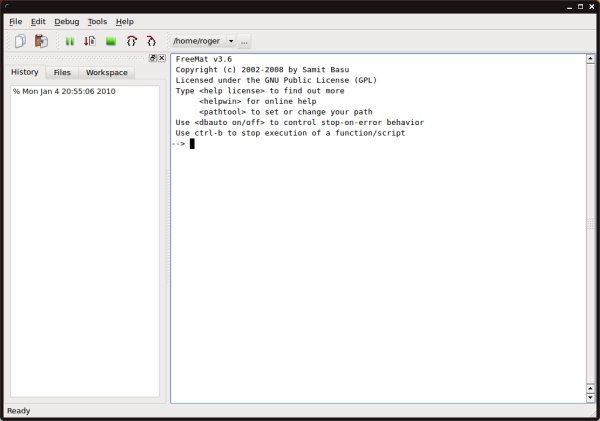
Task: Click the Paste icon in toolbar
Action: tap(41, 41)
